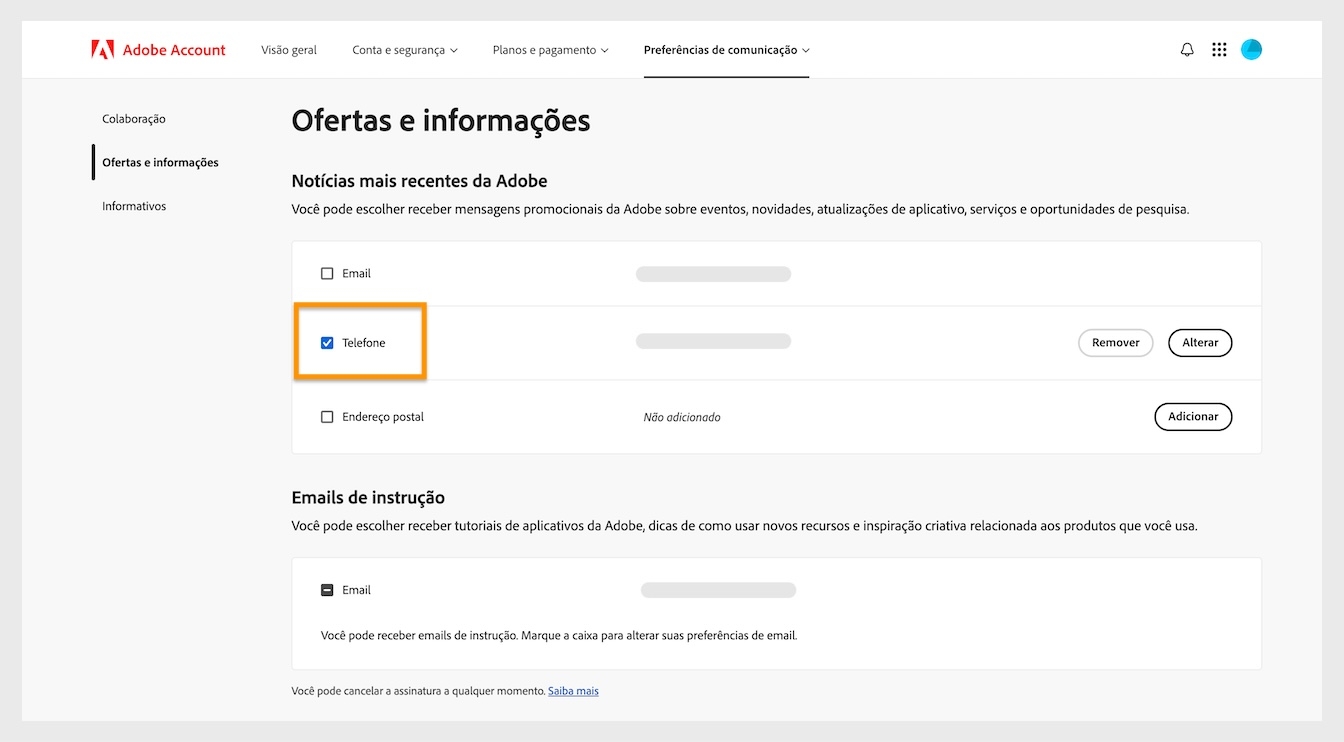
Task: Toggle the Email checkbox for Emails de instrução
Action: 327,589
